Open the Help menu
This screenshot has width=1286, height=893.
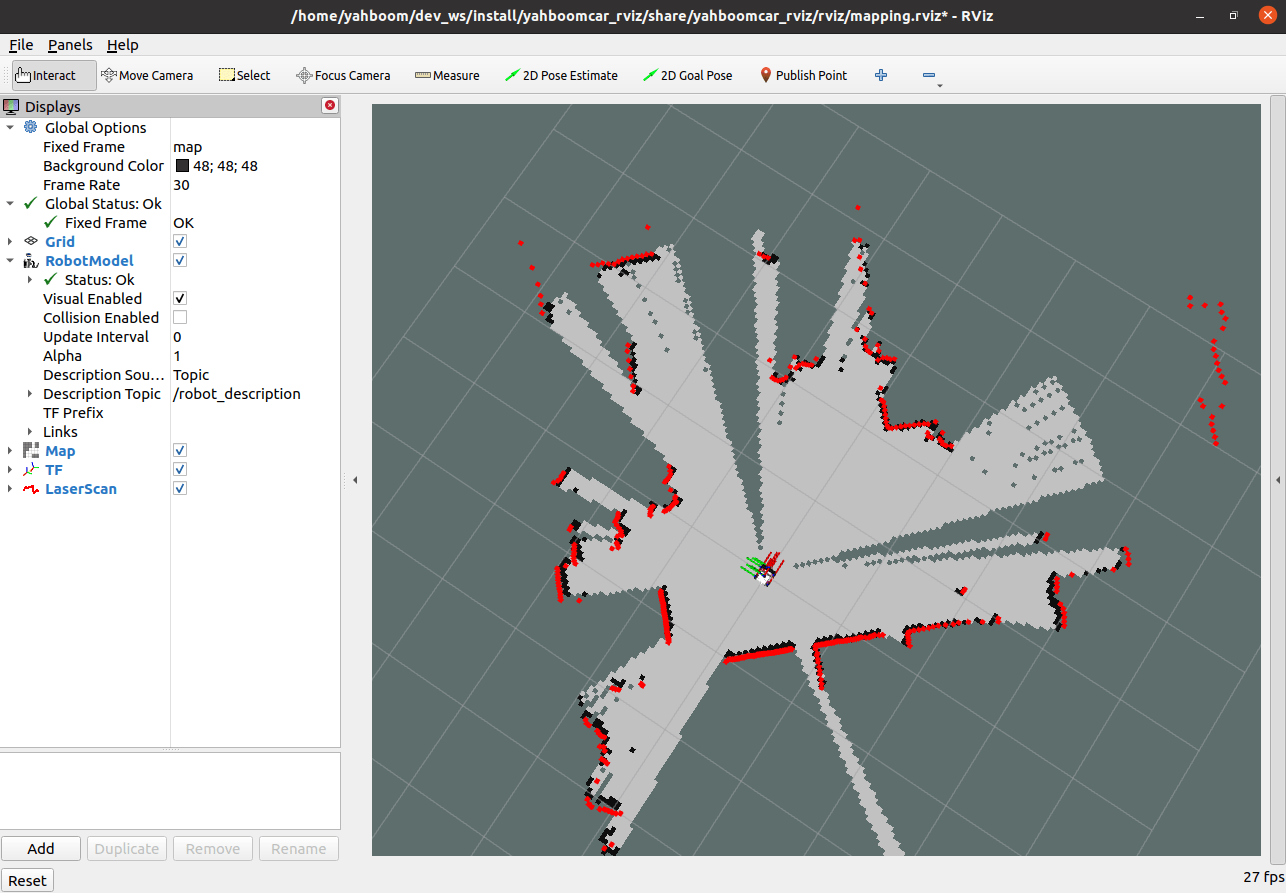click(123, 45)
